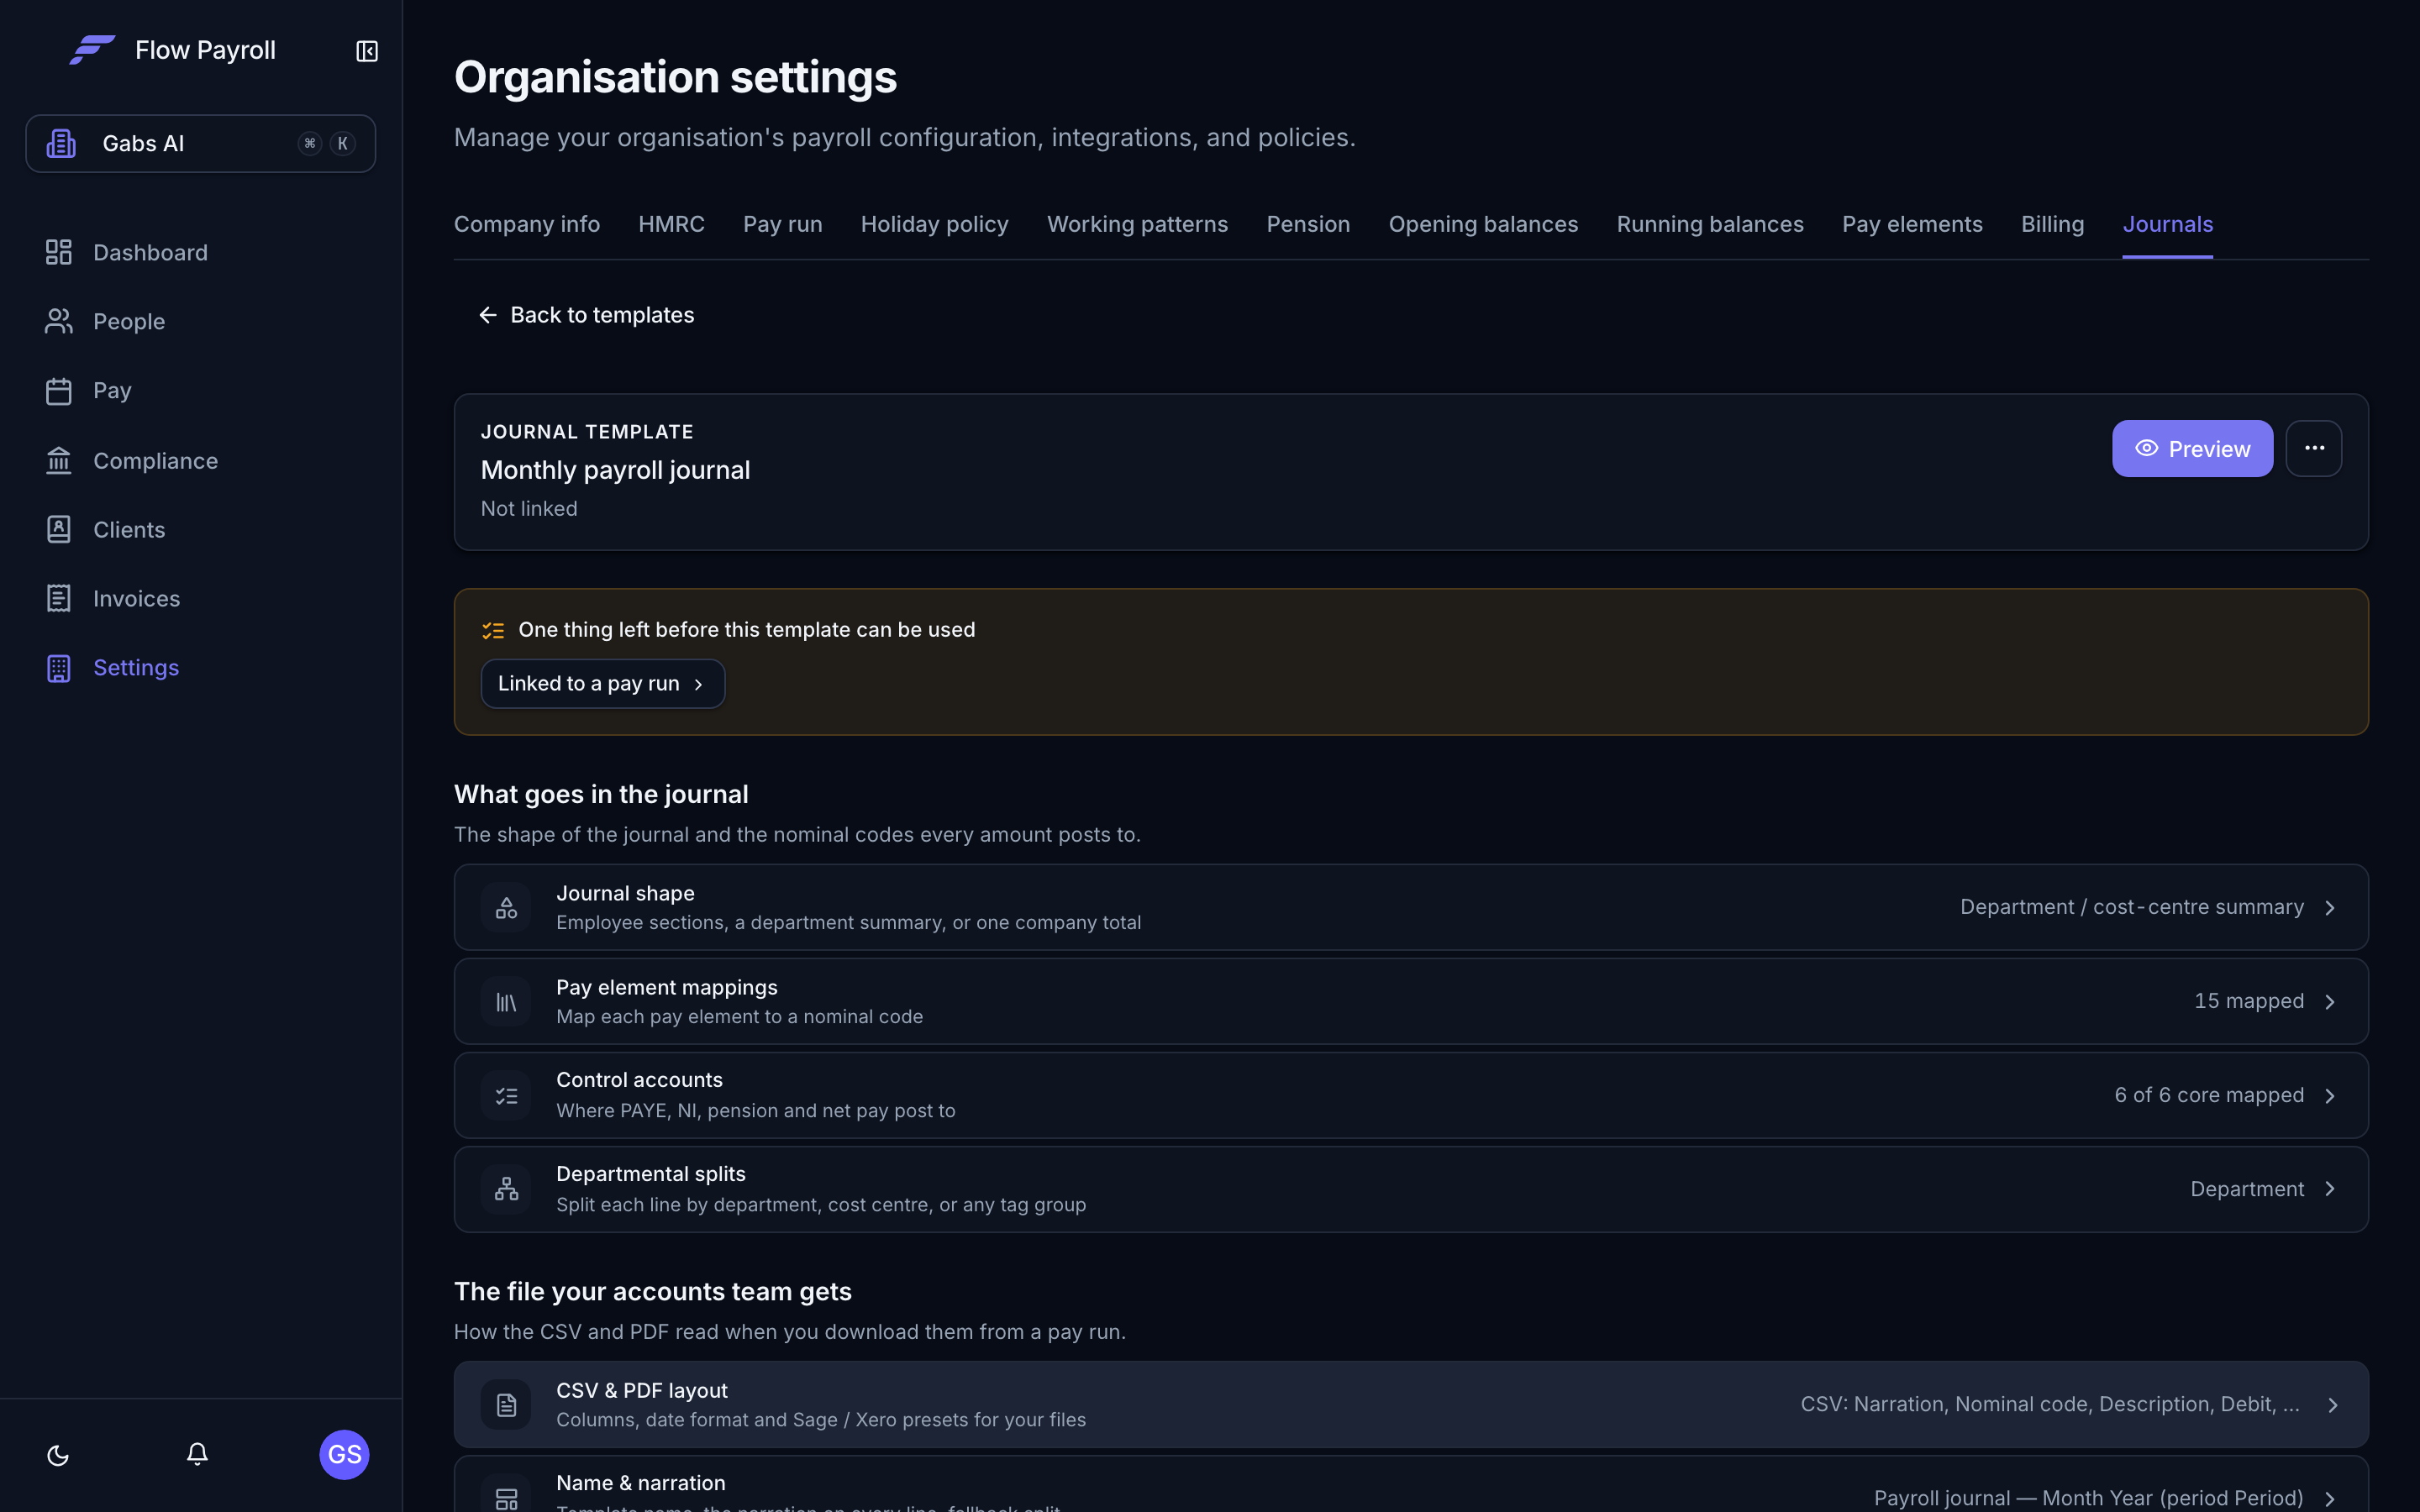
Task: Click the chevron in Linked to a pay run
Action: click(698, 684)
